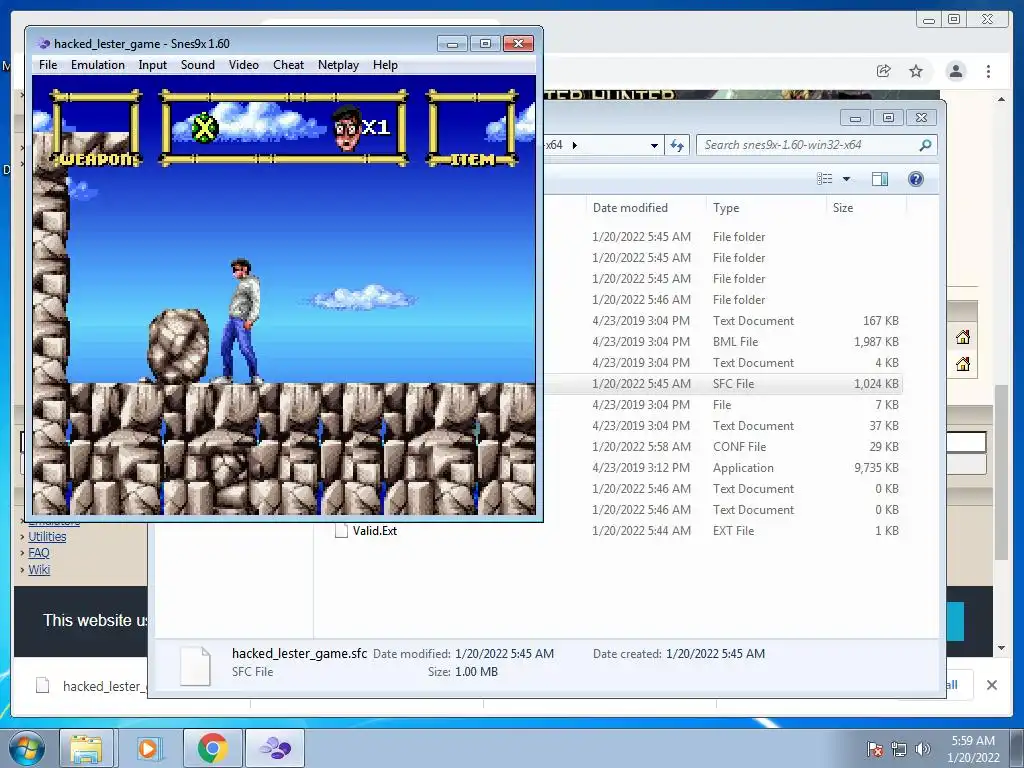The height and width of the screenshot is (768, 1024).
Task: Open the taskbar clock showing 5:59 AM
Action: tap(973, 749)
